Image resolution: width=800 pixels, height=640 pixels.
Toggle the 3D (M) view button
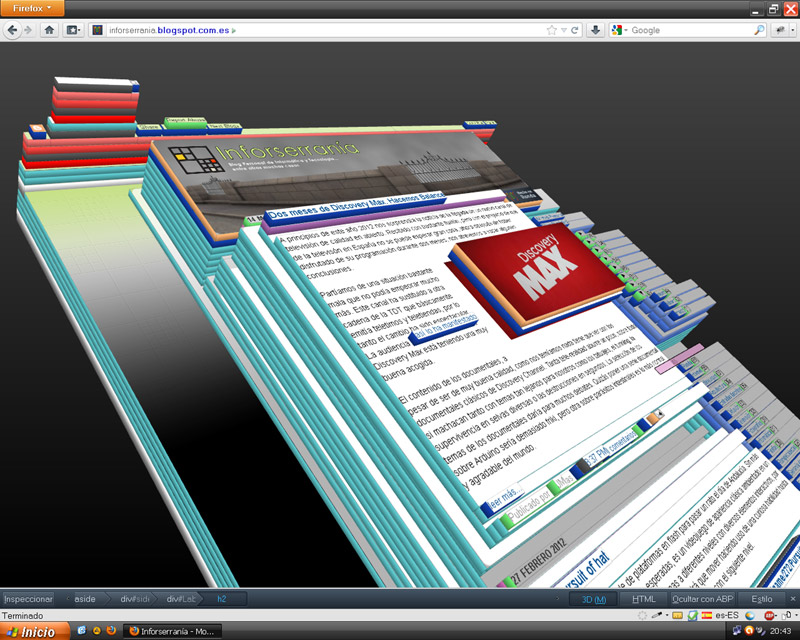(593, 599)
